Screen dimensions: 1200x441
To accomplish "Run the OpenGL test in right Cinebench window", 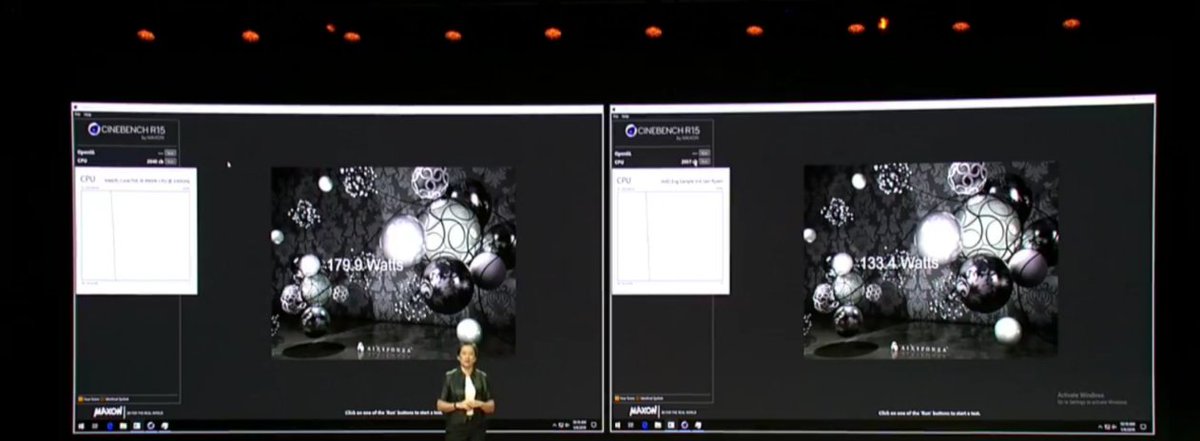I will click(704, 153).
